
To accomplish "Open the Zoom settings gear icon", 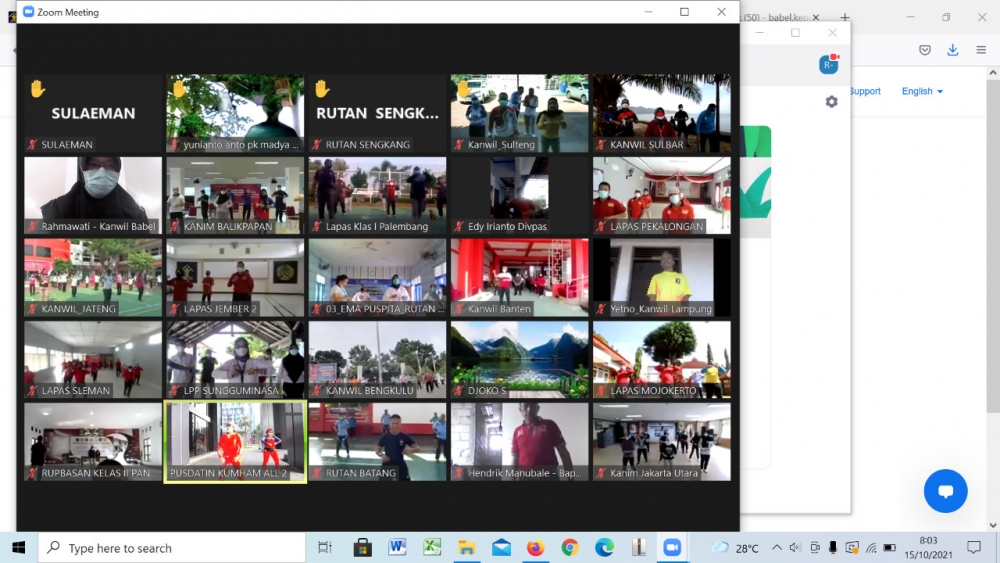I will pyautogui.click(x=831, y=102).
